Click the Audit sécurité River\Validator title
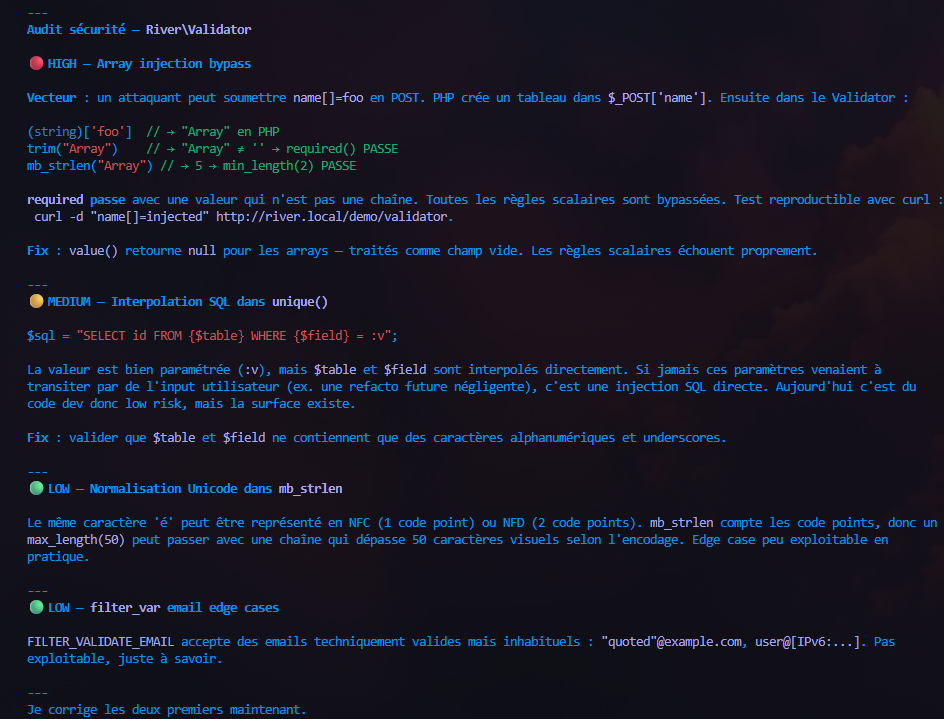This screenshot has width=944, height=719. coord(139,30)
